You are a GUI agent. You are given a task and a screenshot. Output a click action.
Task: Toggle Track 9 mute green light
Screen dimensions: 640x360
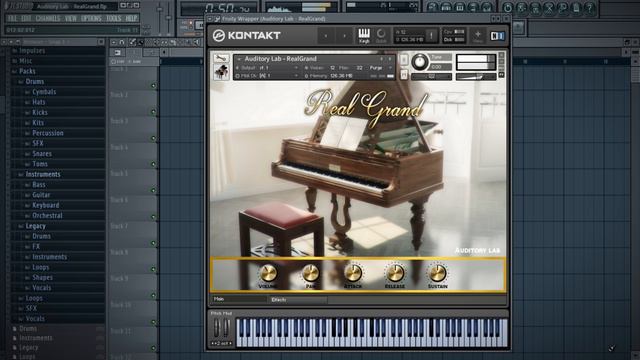tap(153, 295)
